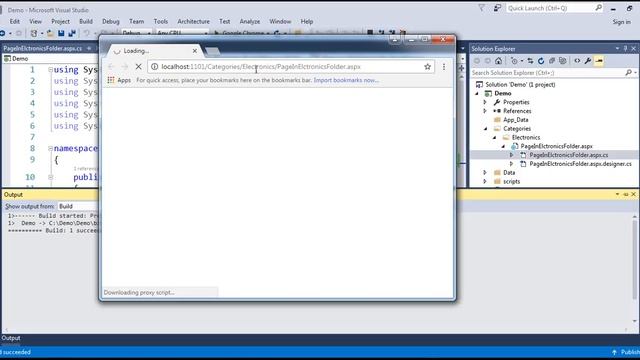The image size is (640, 360).
Task: Open the Debug menu
Action: pos(111,21)
